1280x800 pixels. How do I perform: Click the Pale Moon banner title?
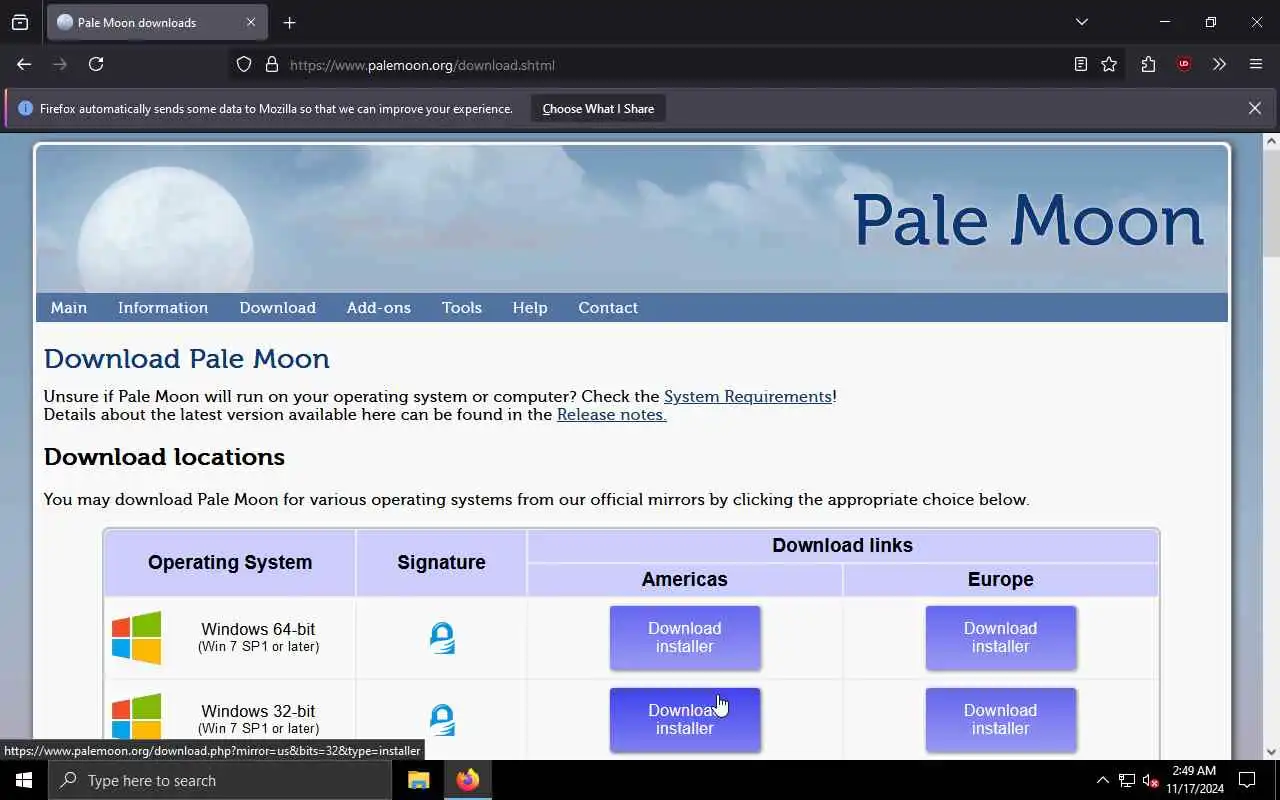[x=1028, y=220]
